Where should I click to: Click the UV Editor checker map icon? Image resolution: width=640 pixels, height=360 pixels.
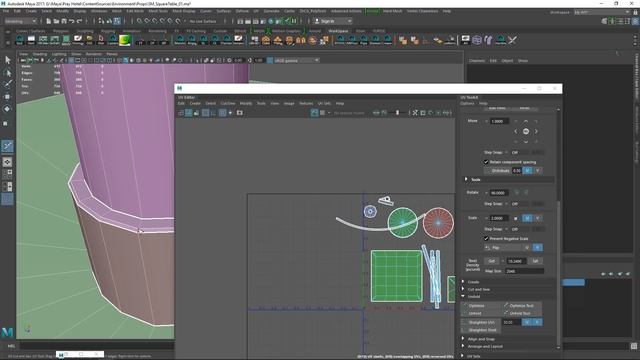[x=322, y=113]
